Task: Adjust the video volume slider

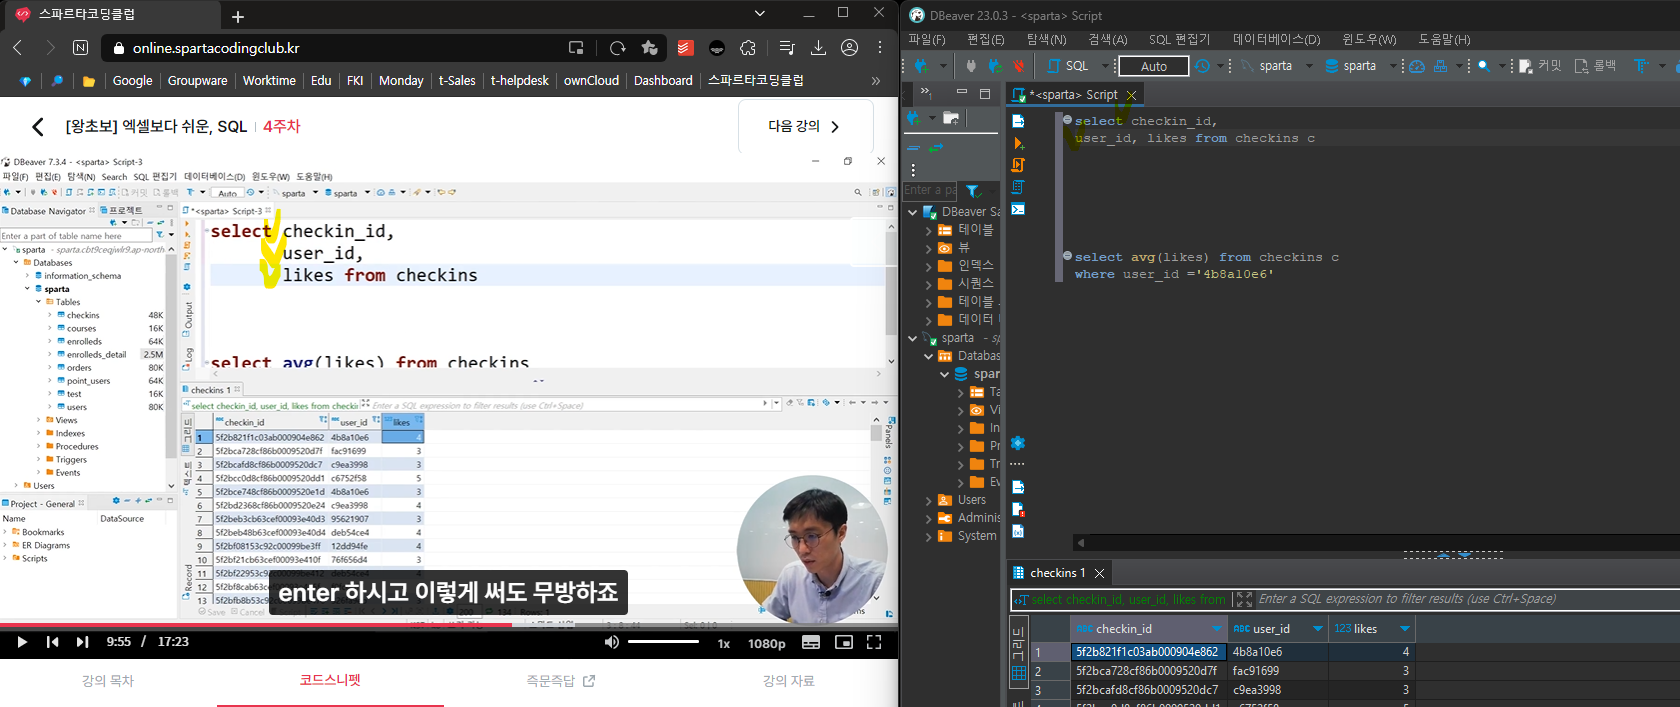Action: 663,642
